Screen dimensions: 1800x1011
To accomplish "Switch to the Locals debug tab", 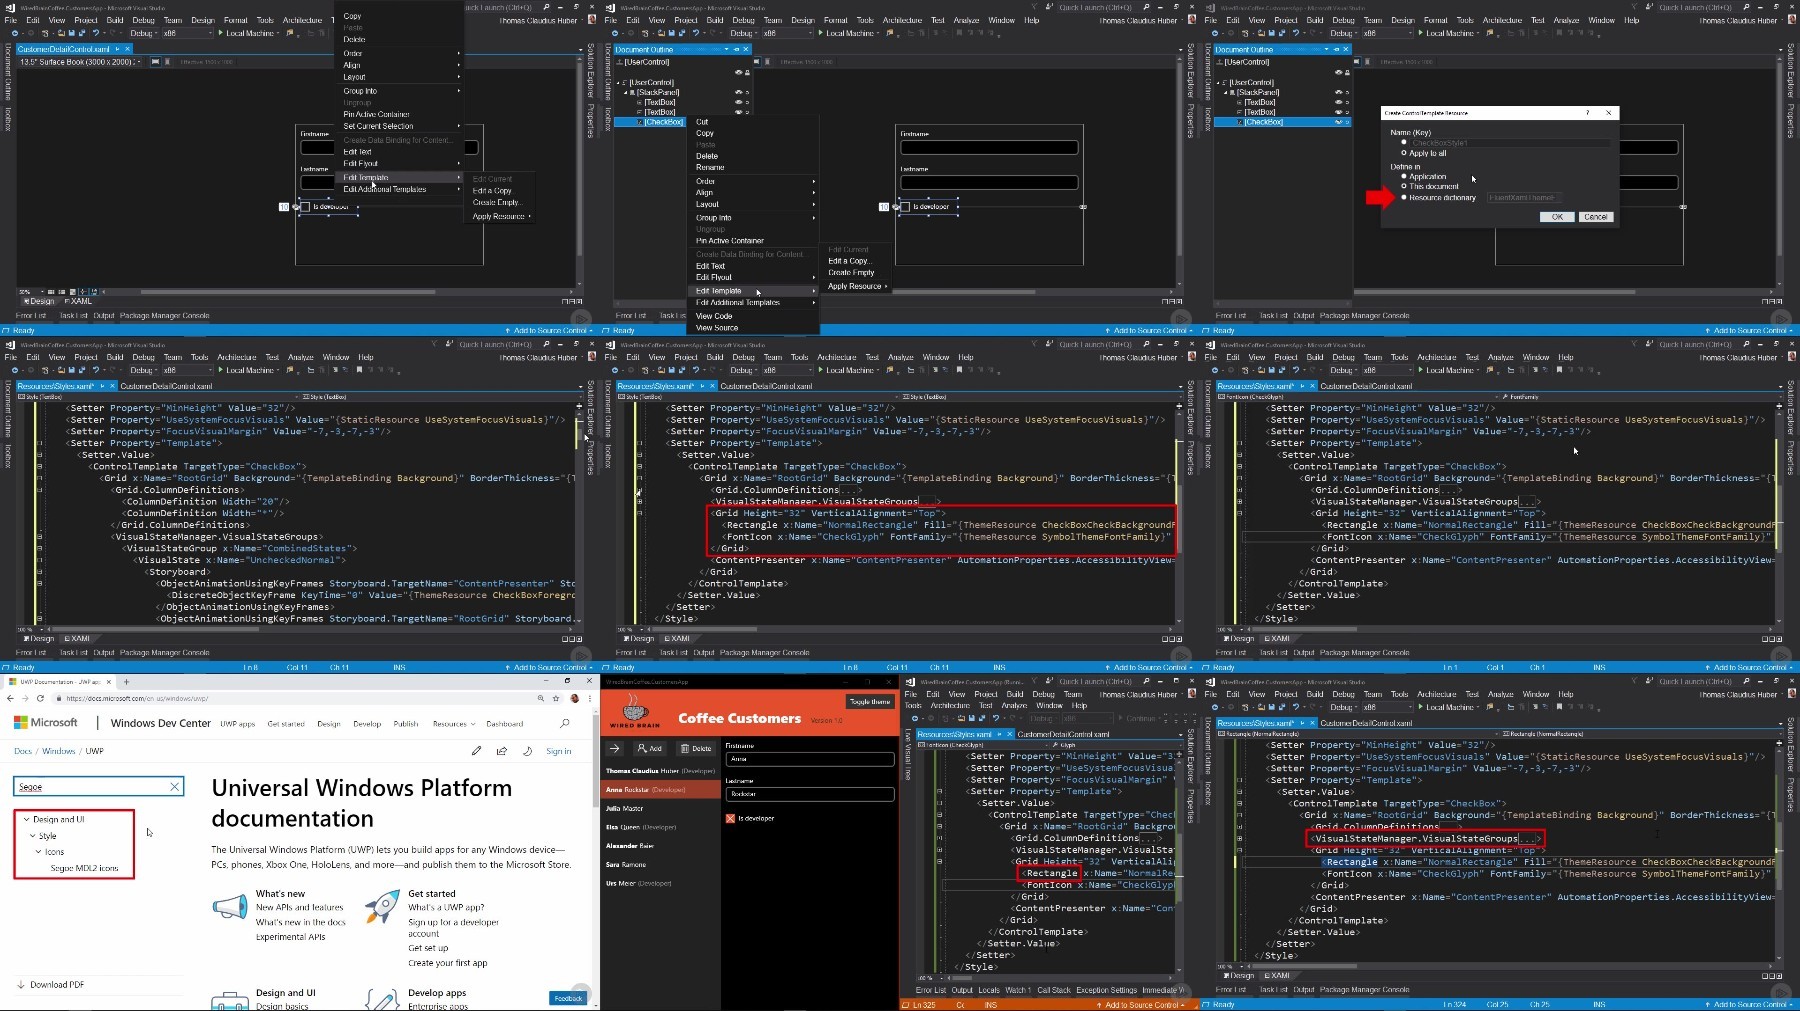I will (x=989, y=991).
